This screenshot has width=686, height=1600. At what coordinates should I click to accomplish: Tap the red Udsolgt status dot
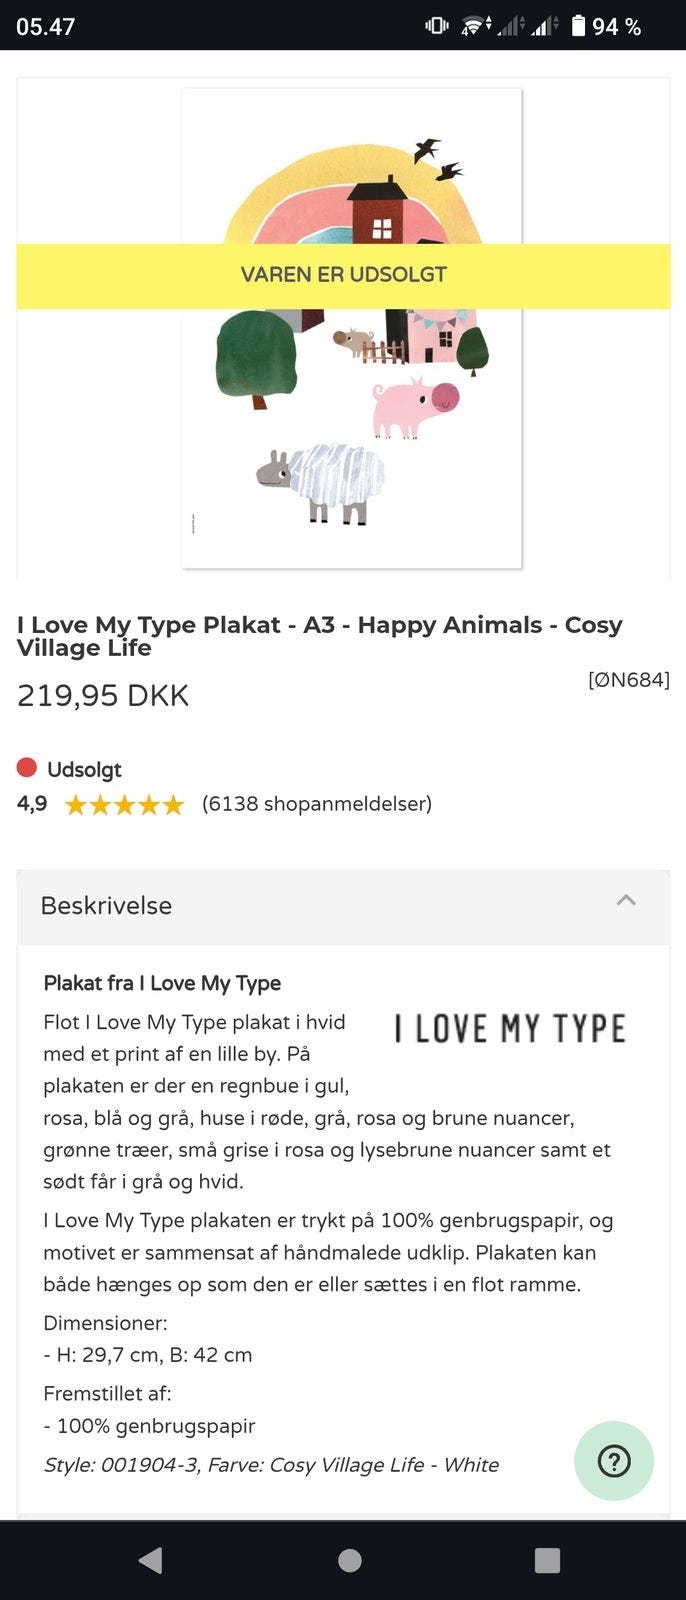pos(27,768)
